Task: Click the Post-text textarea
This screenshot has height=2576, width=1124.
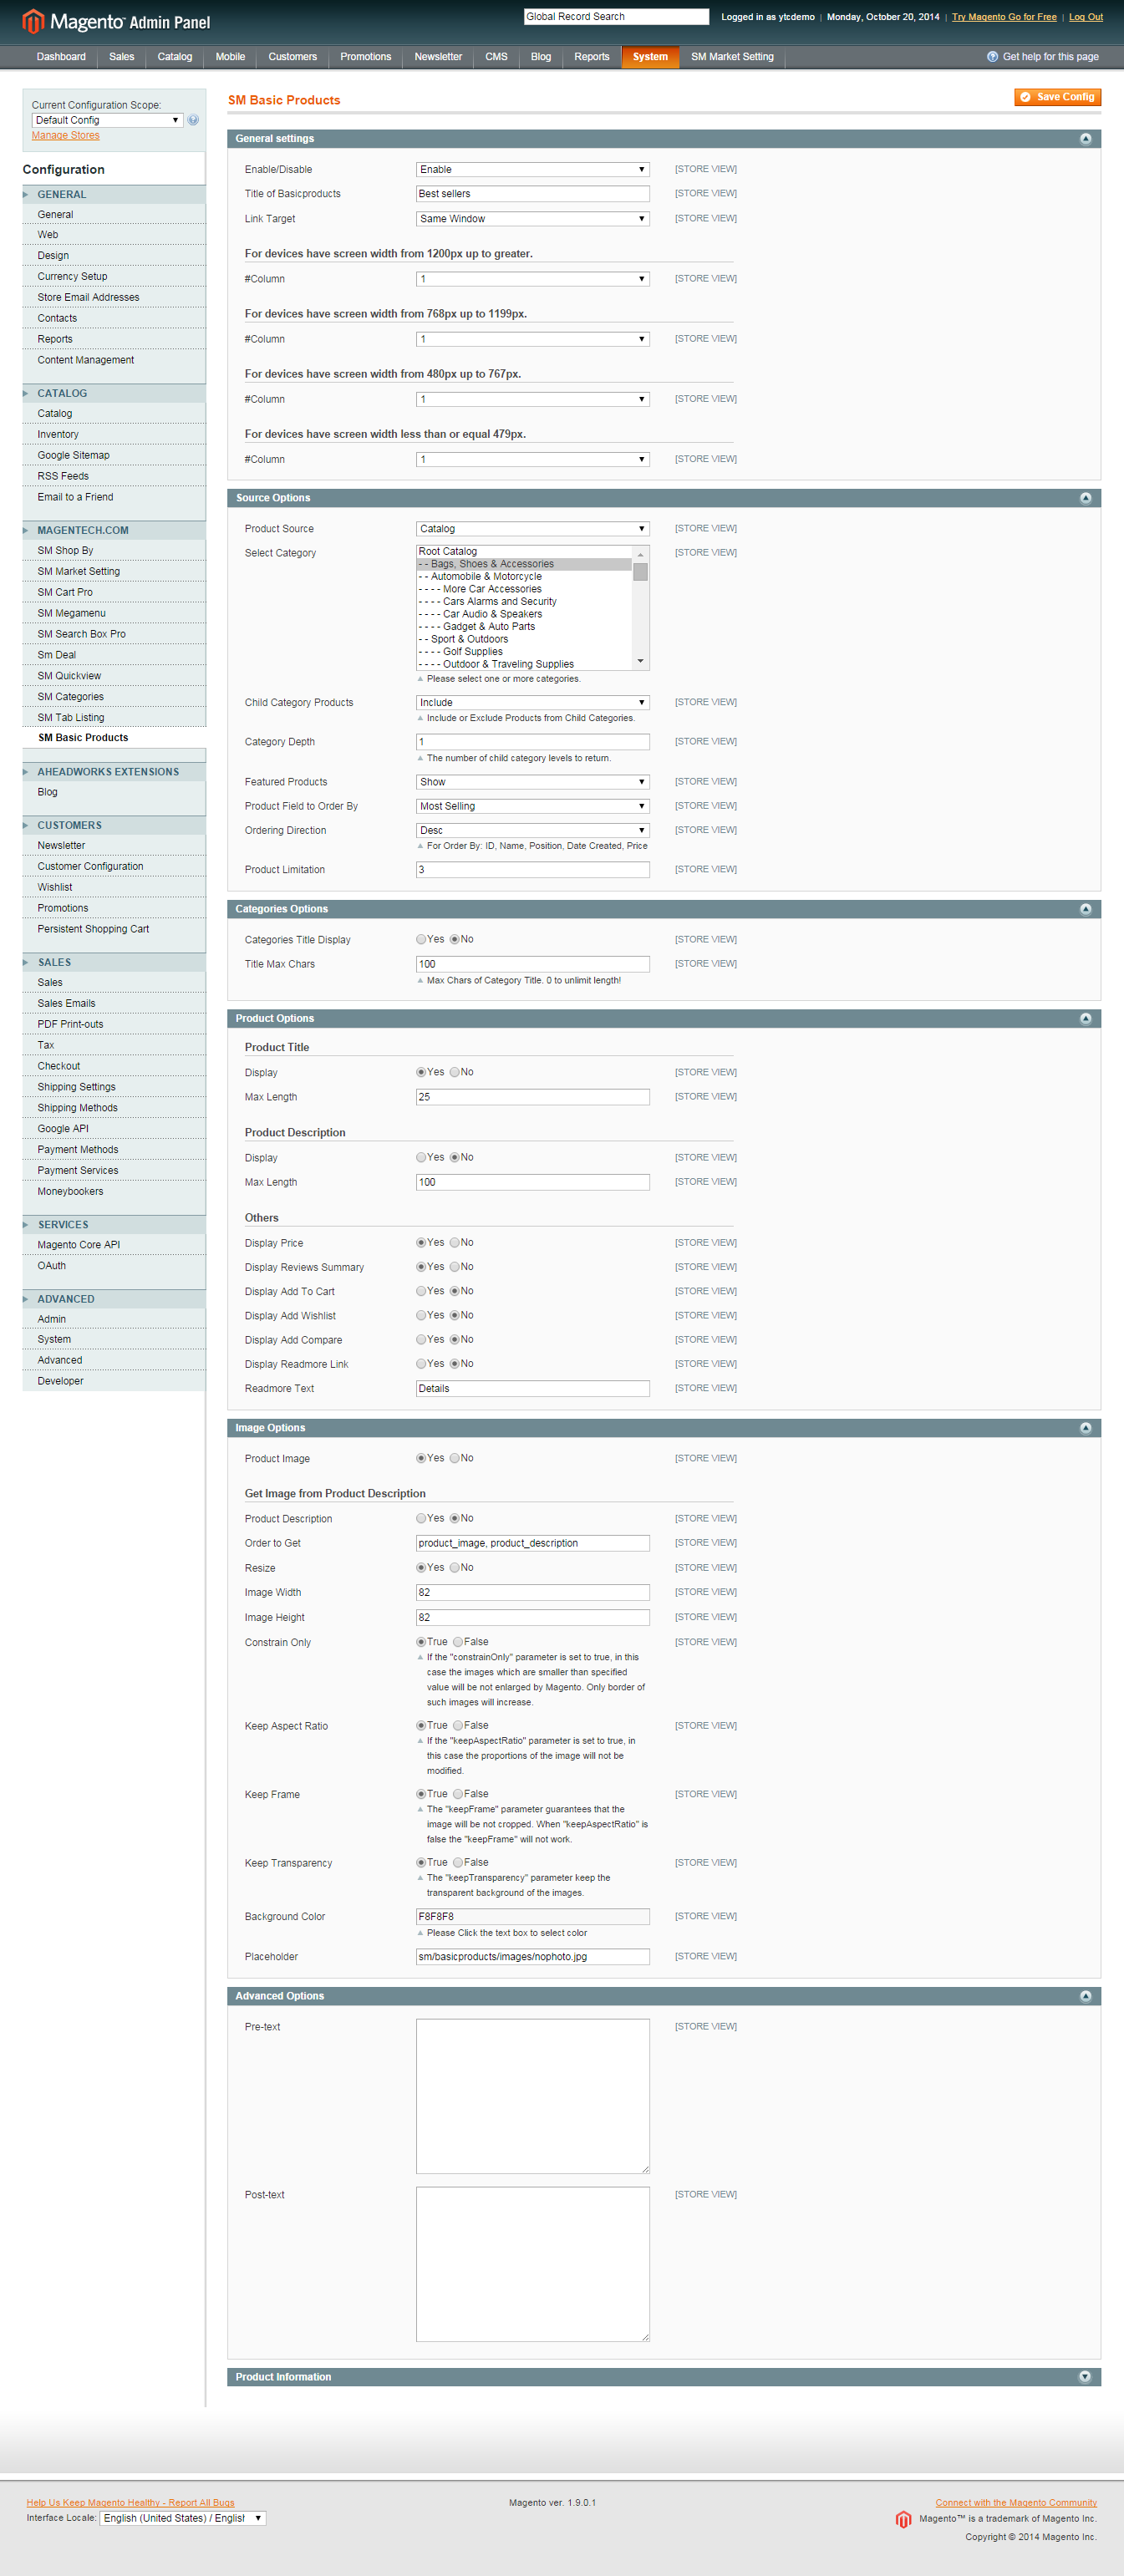Action: pos(532,2264)
